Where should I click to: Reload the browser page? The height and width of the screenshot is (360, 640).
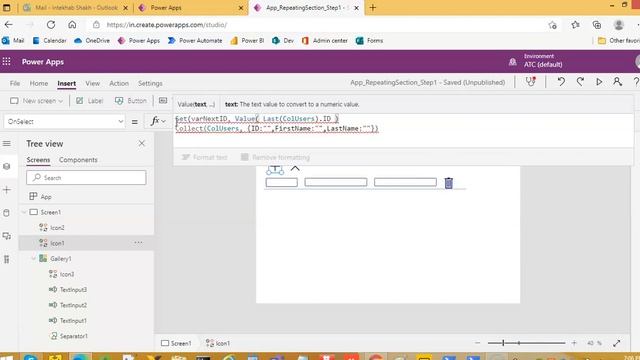51,25
